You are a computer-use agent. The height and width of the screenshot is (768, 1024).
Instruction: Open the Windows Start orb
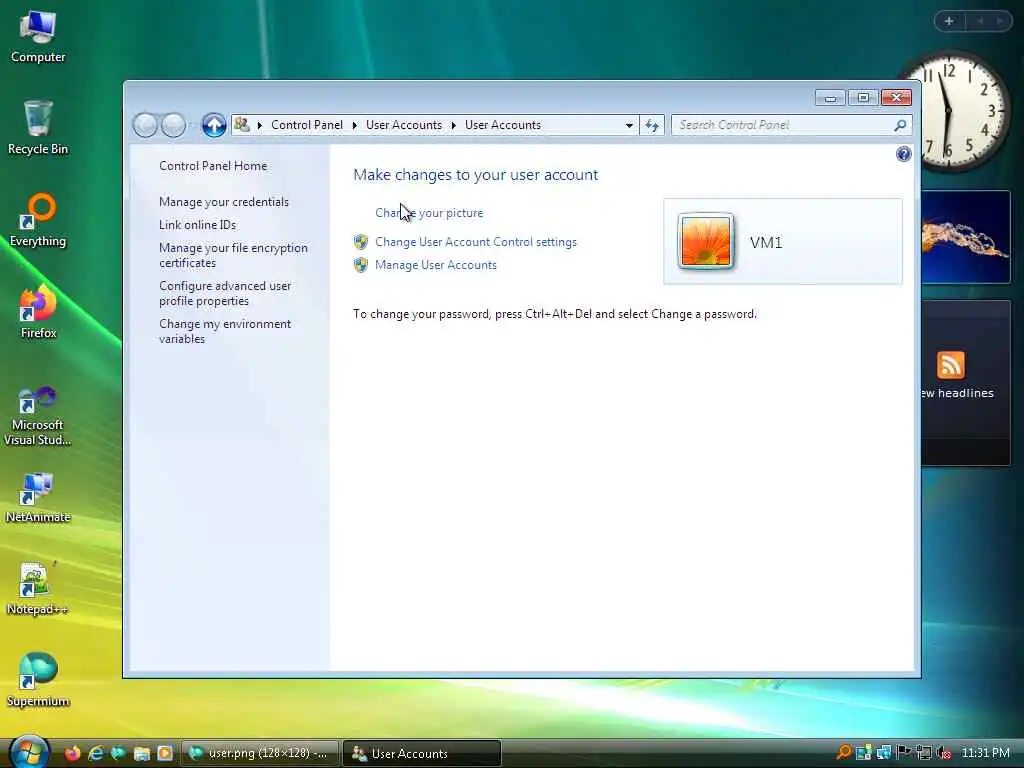tap(29, 753)
